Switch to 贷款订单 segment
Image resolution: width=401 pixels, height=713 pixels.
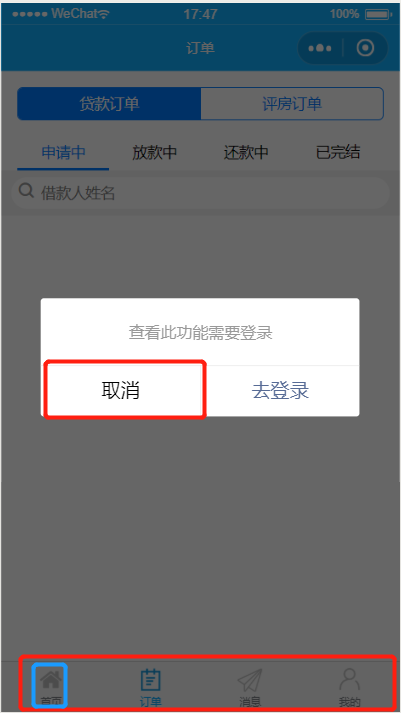click(109, 104)
